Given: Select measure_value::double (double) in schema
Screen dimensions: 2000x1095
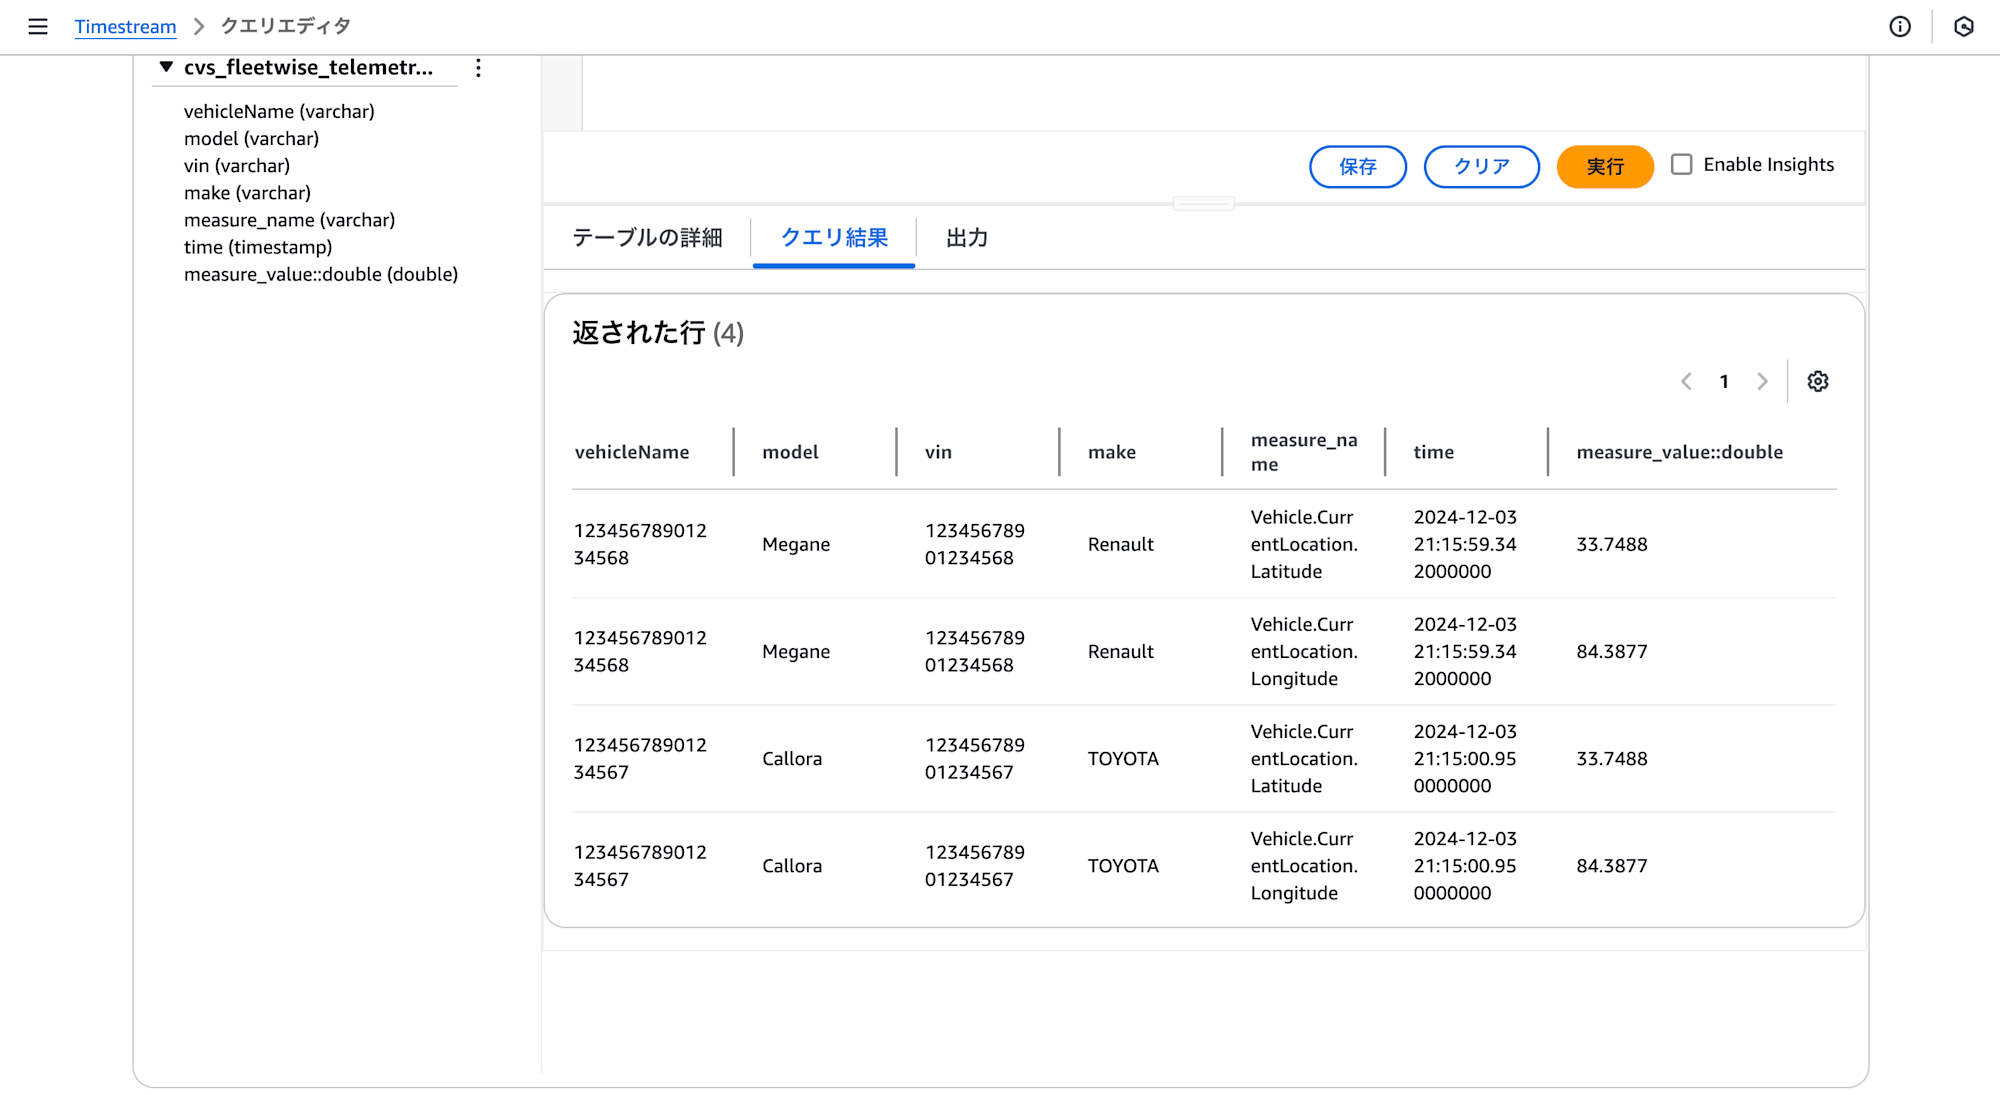Looking at the screenshot, I should [321, 274].
